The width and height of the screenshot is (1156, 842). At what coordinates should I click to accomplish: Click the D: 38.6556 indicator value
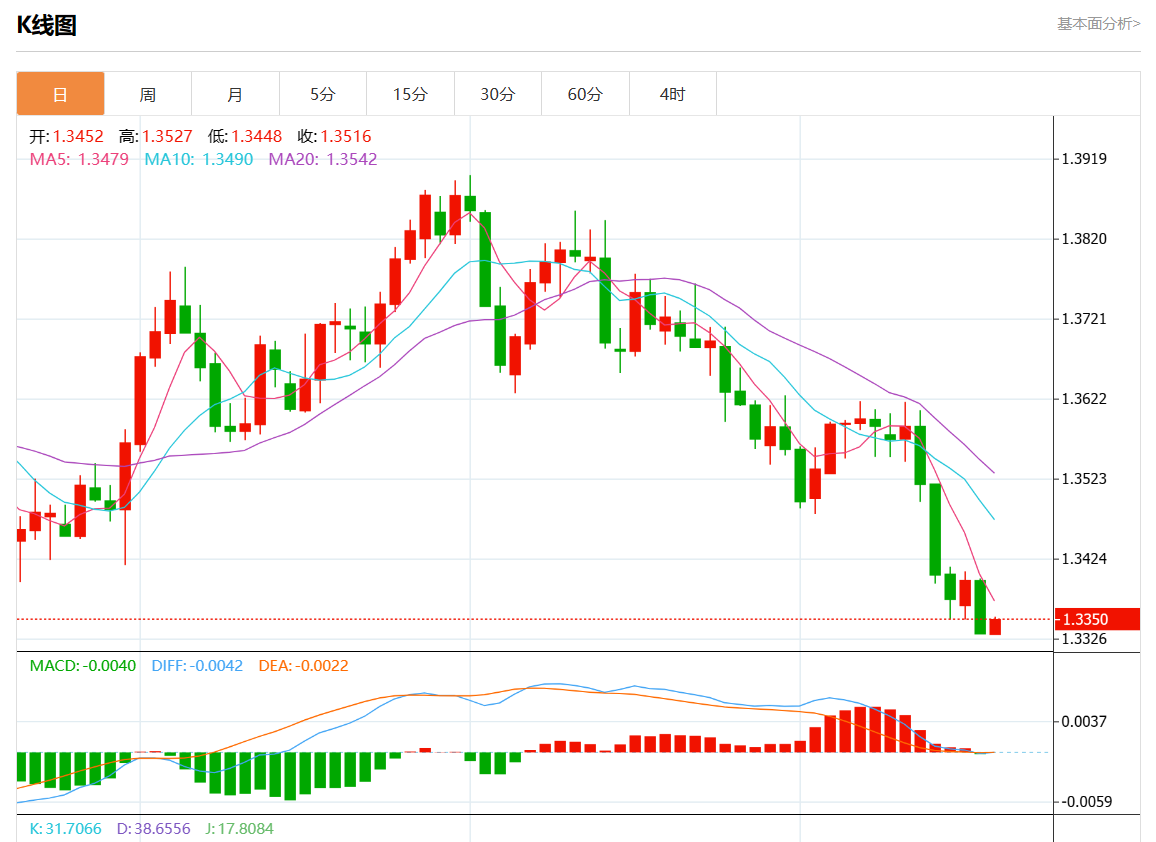tap(153, 829)
